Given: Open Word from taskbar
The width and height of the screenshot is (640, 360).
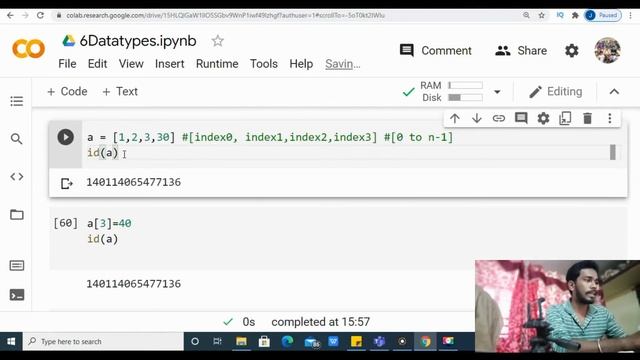Looking at the screenshot, I should click(x=333, y=341).
